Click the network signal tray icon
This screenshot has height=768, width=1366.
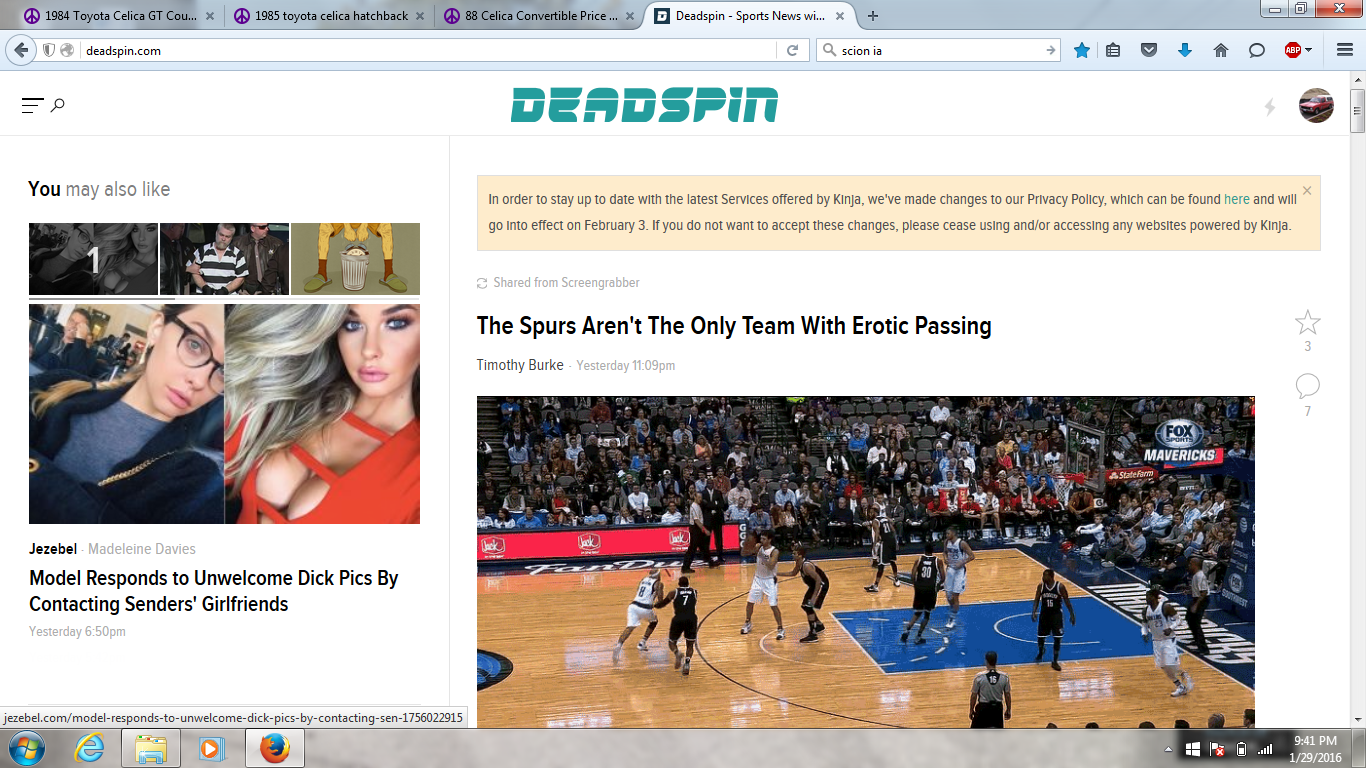(x=1265, y=749)
